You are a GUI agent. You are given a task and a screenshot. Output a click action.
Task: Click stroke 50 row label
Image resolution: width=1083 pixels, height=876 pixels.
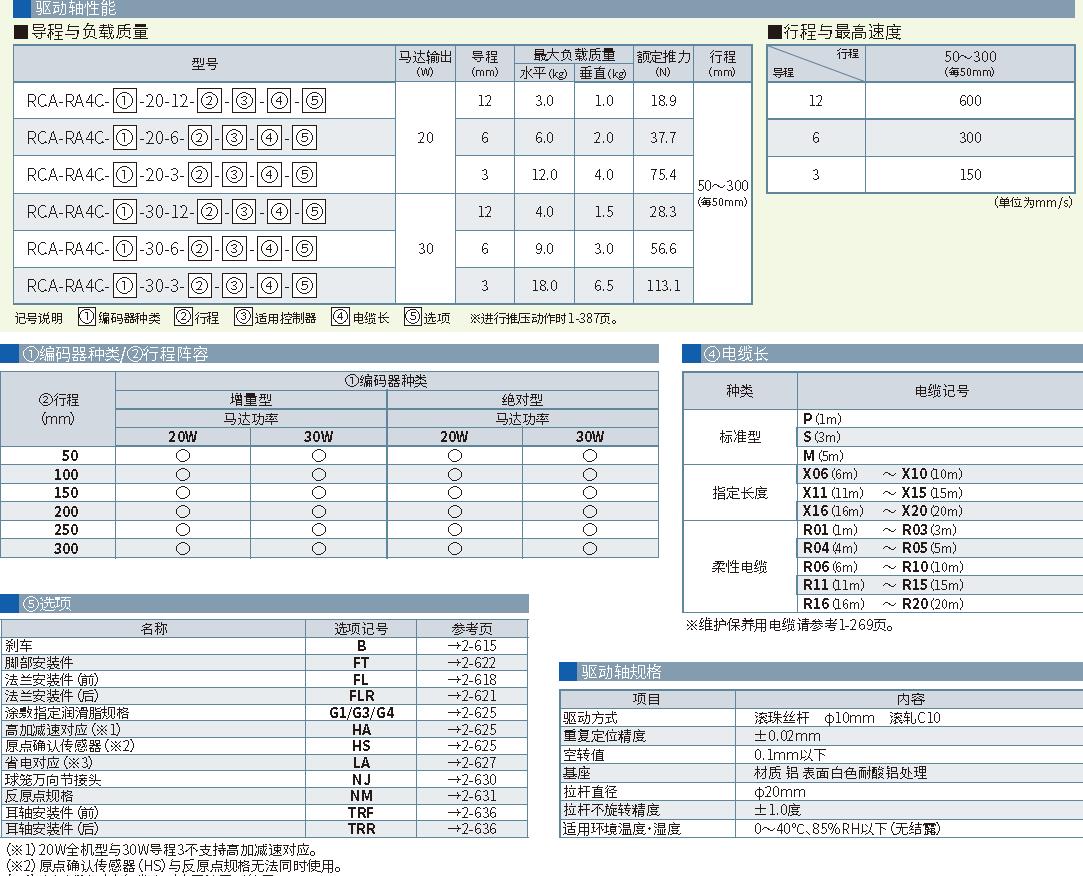[x=70, y=456]
